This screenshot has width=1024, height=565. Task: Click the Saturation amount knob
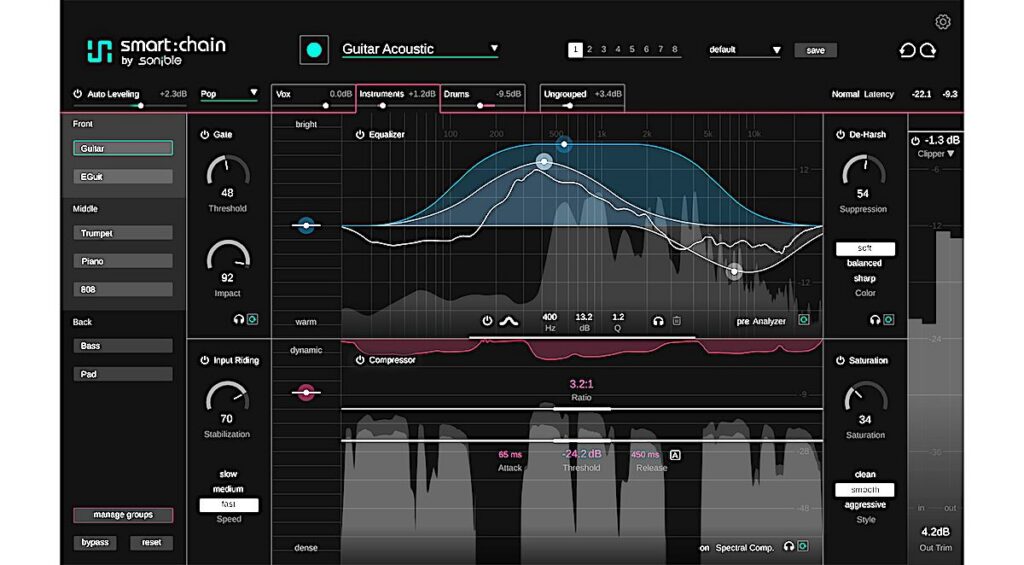pos(865,398)
